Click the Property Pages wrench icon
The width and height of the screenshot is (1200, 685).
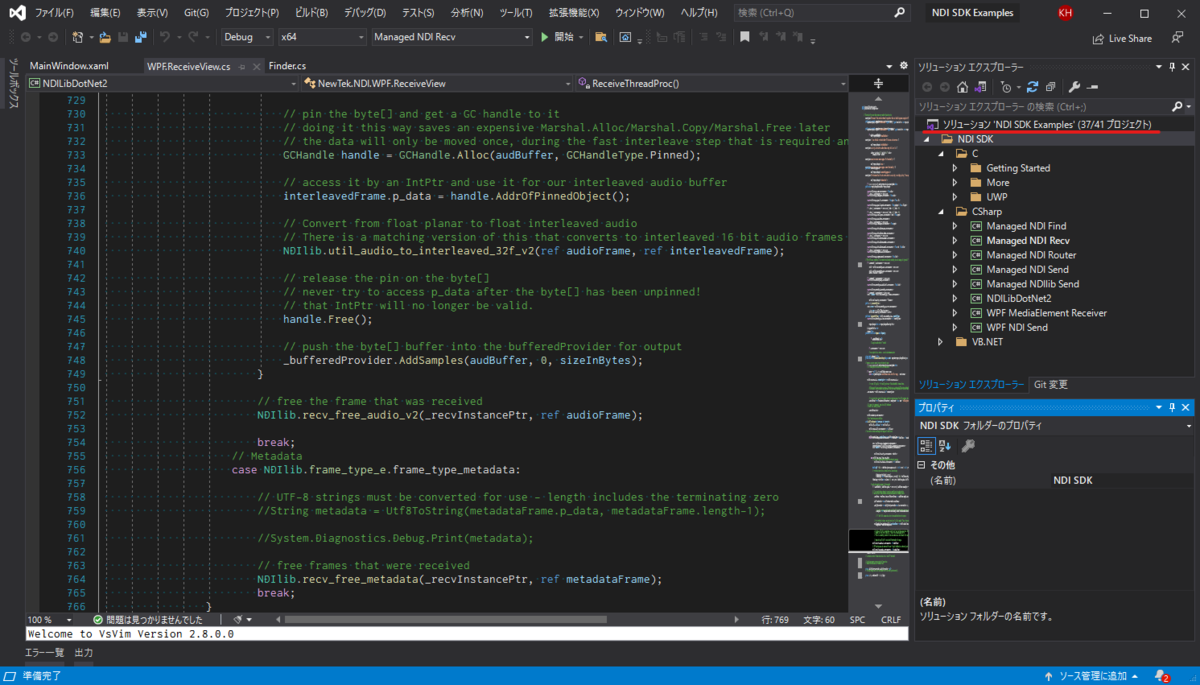point(968,445)
